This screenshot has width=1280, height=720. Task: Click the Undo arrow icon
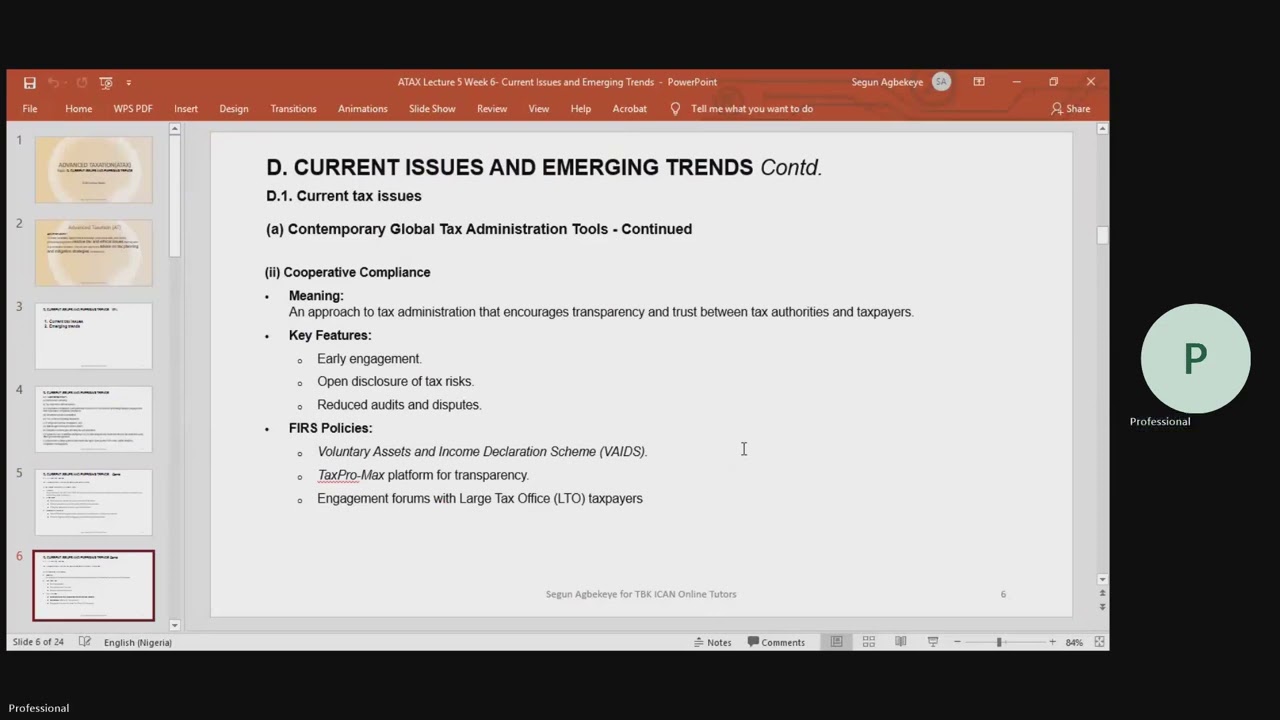(53, 82)
